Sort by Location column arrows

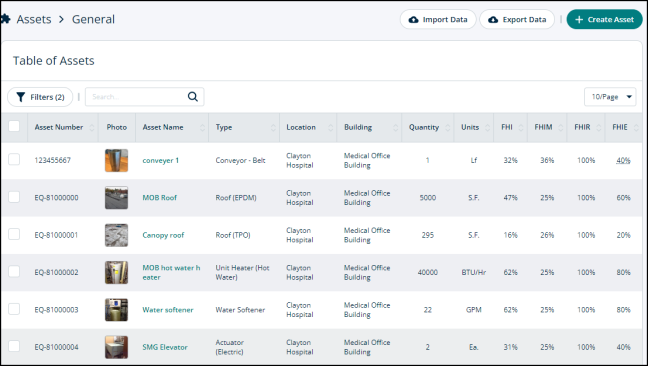330,128
